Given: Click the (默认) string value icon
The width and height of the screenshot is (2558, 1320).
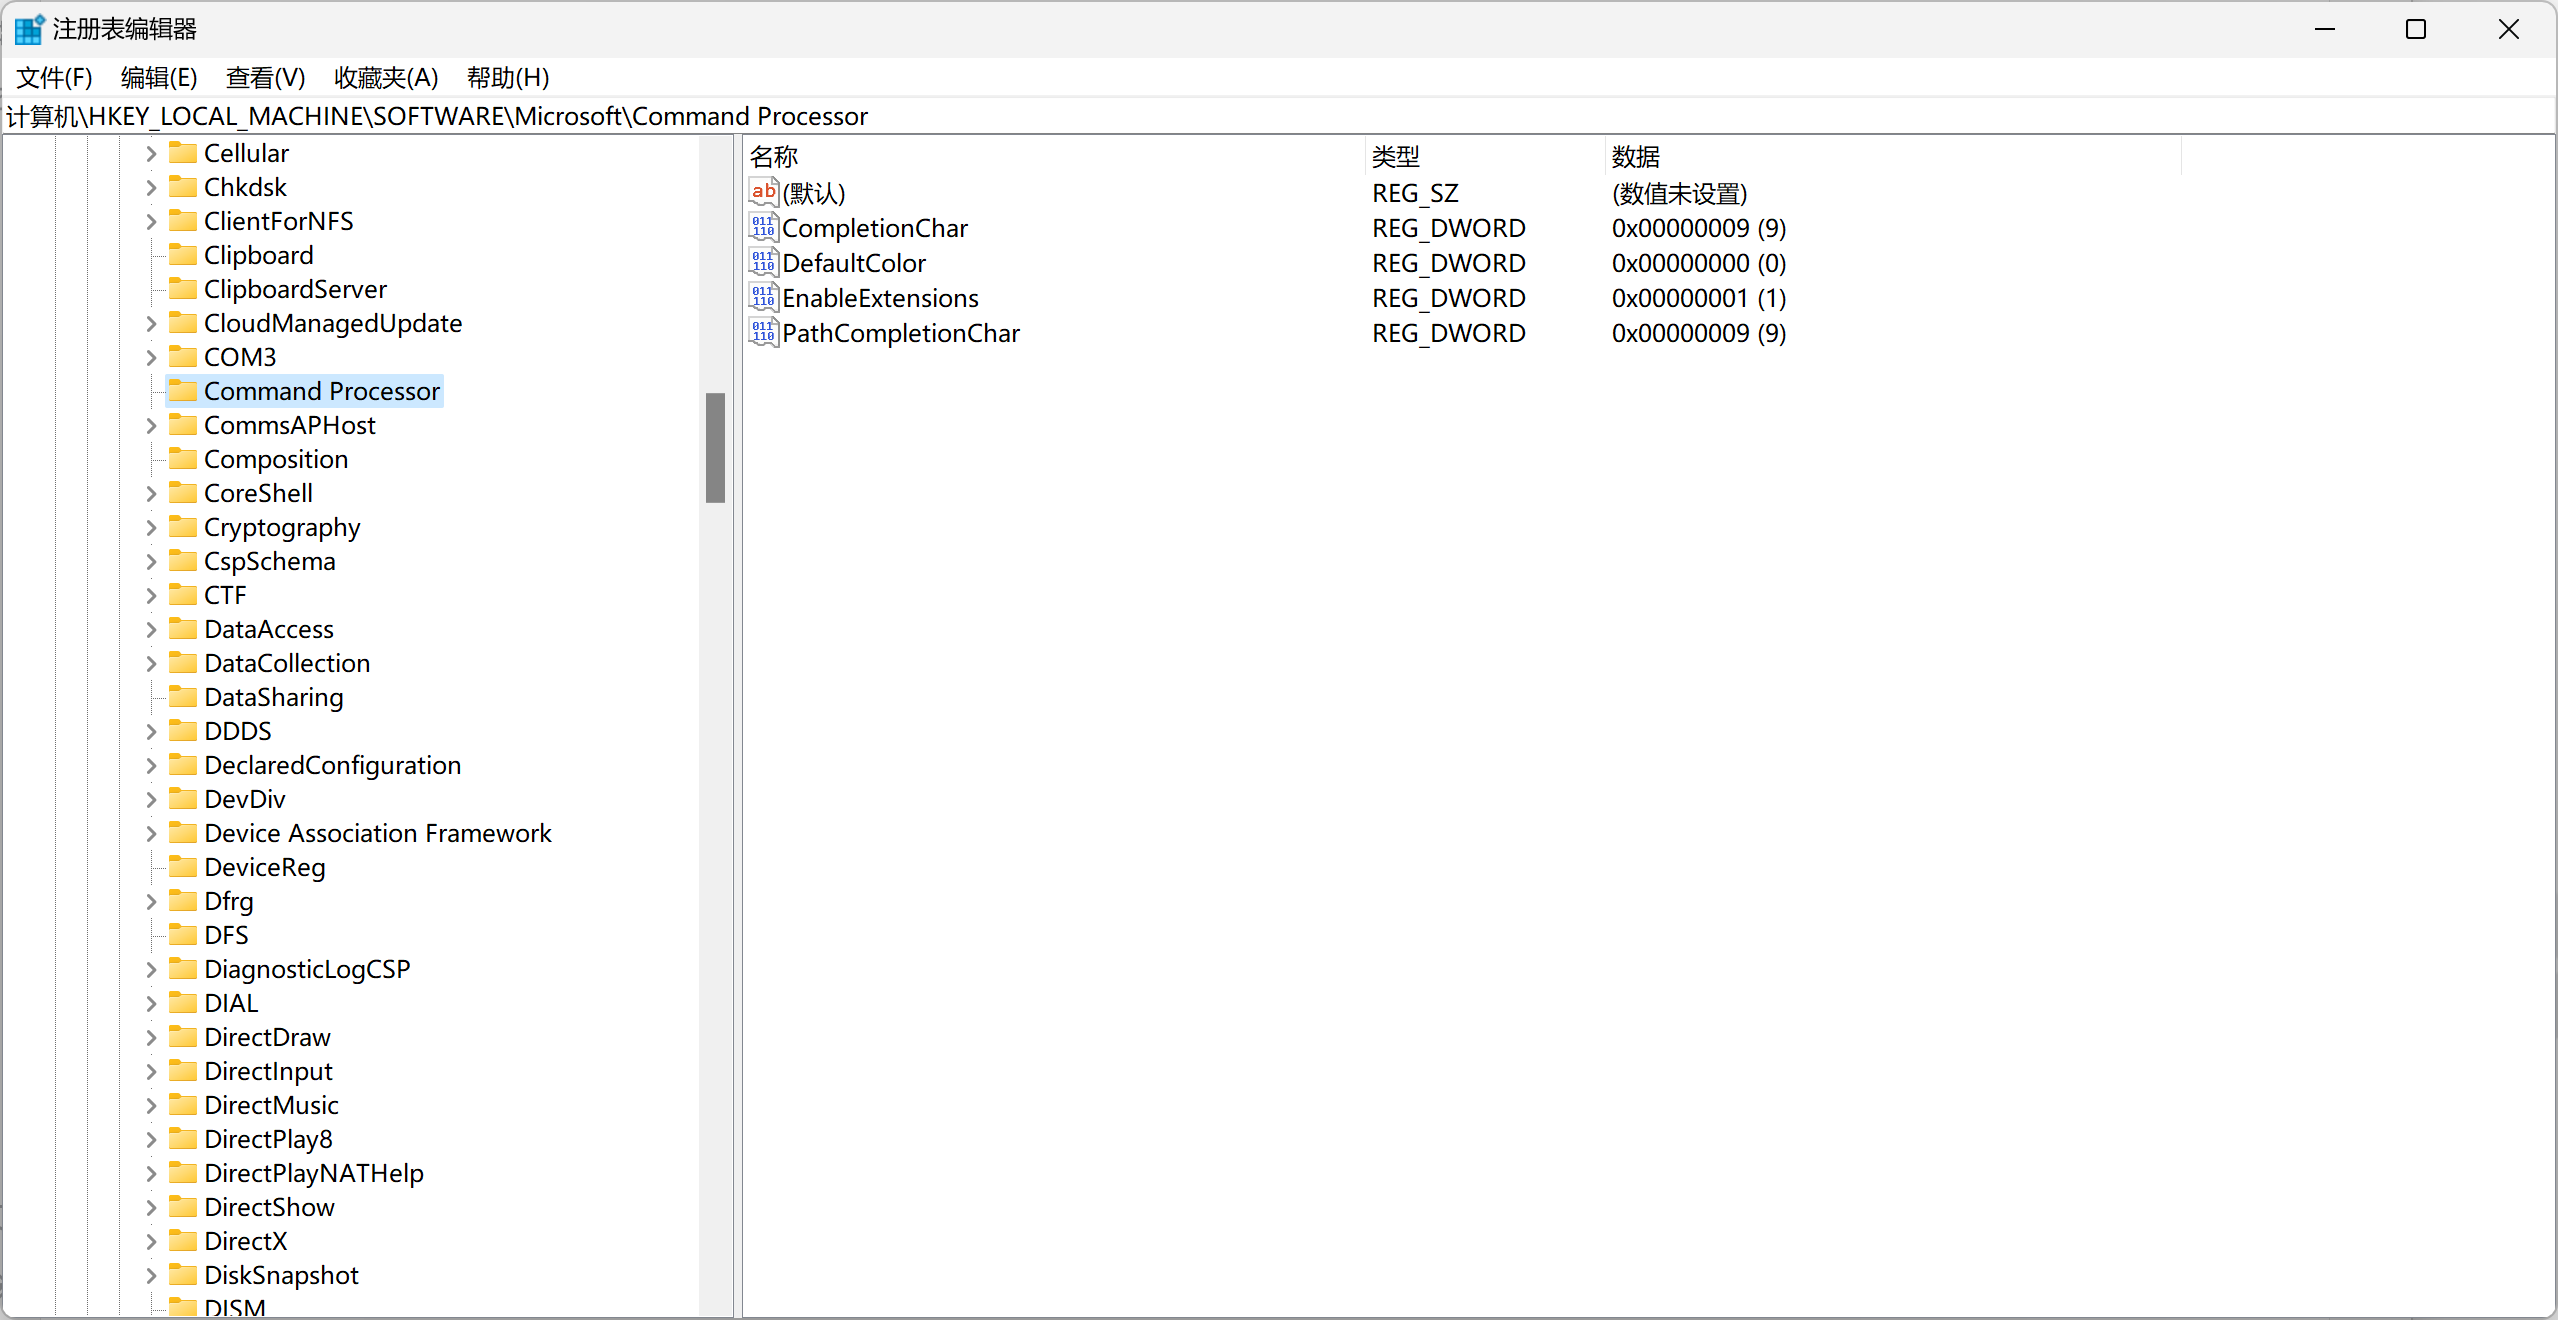Looking at the screenshot, I should [763, 193].
